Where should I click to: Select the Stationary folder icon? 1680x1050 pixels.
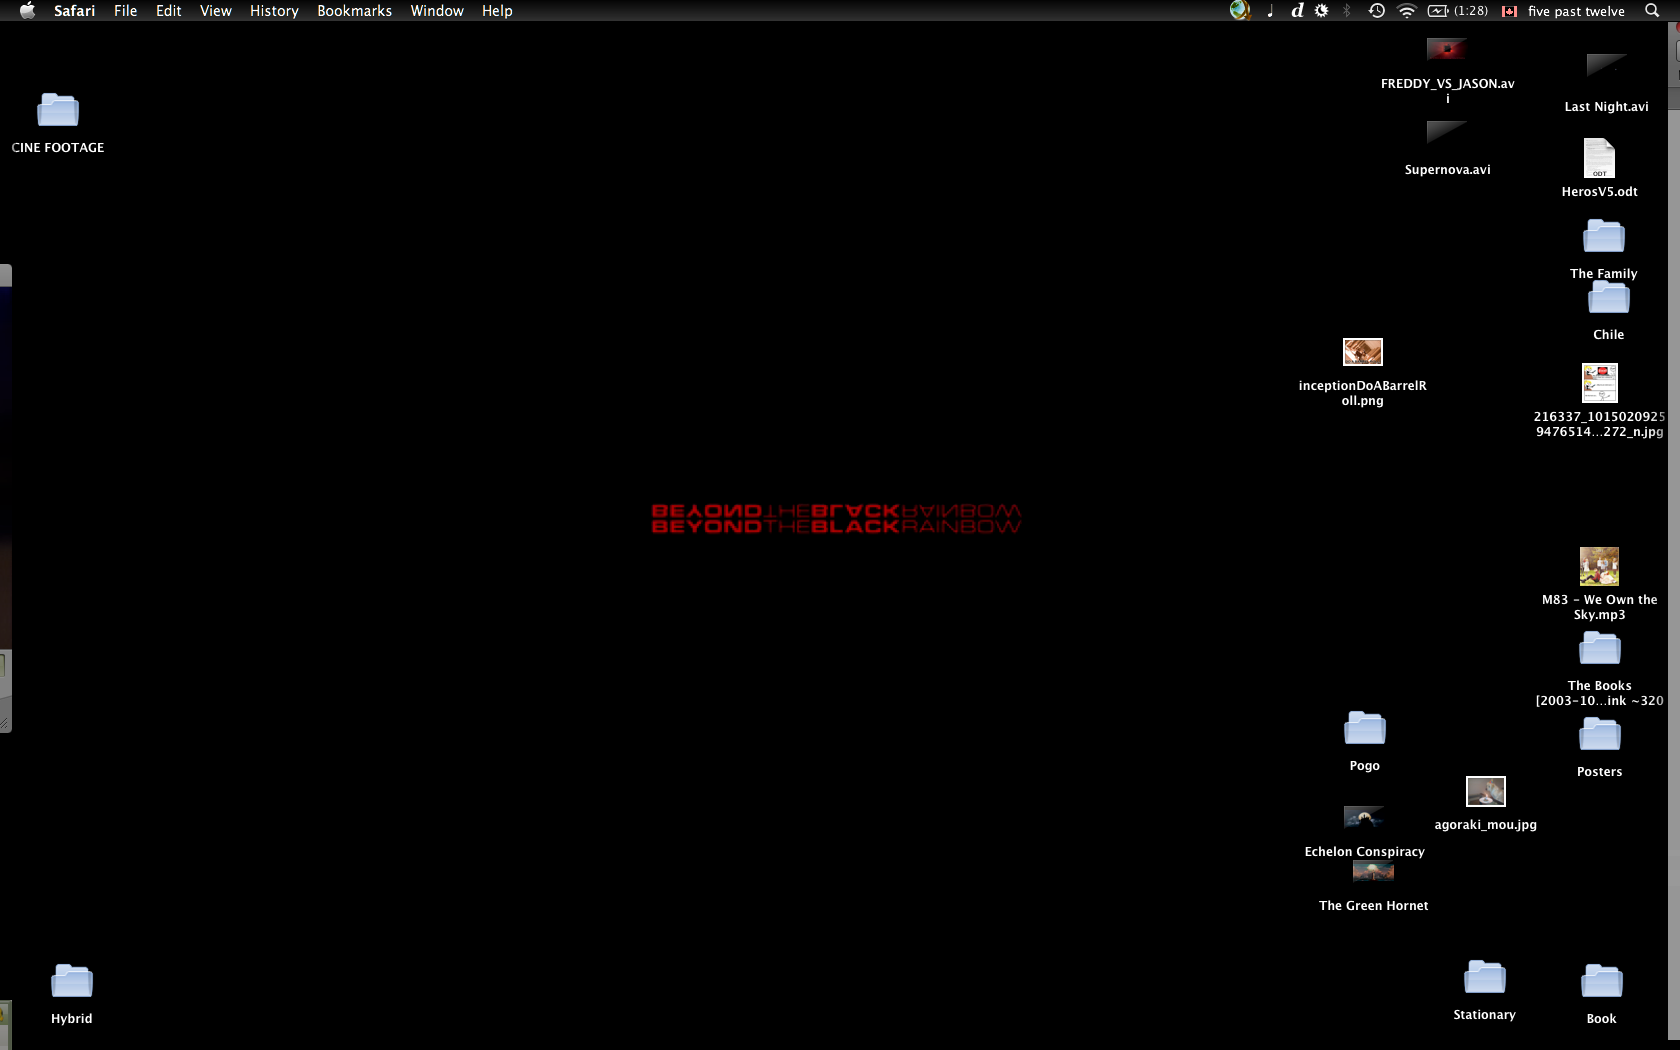[1485, 977]
